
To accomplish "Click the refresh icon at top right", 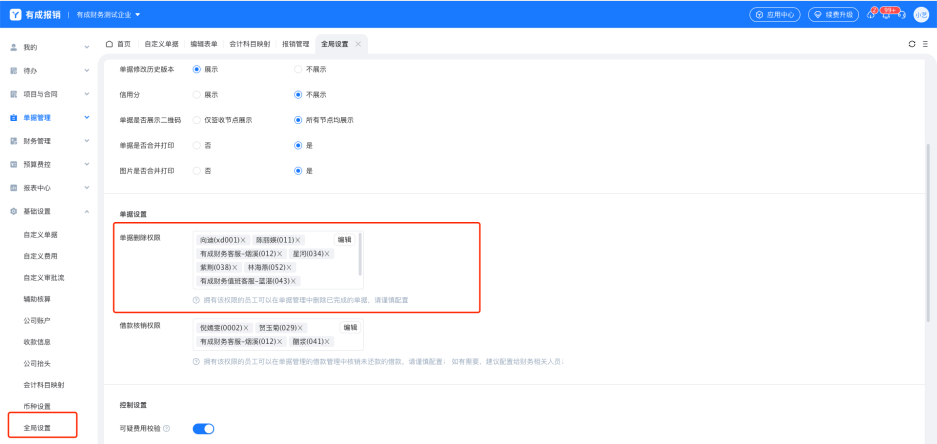I will pos(911,45).
